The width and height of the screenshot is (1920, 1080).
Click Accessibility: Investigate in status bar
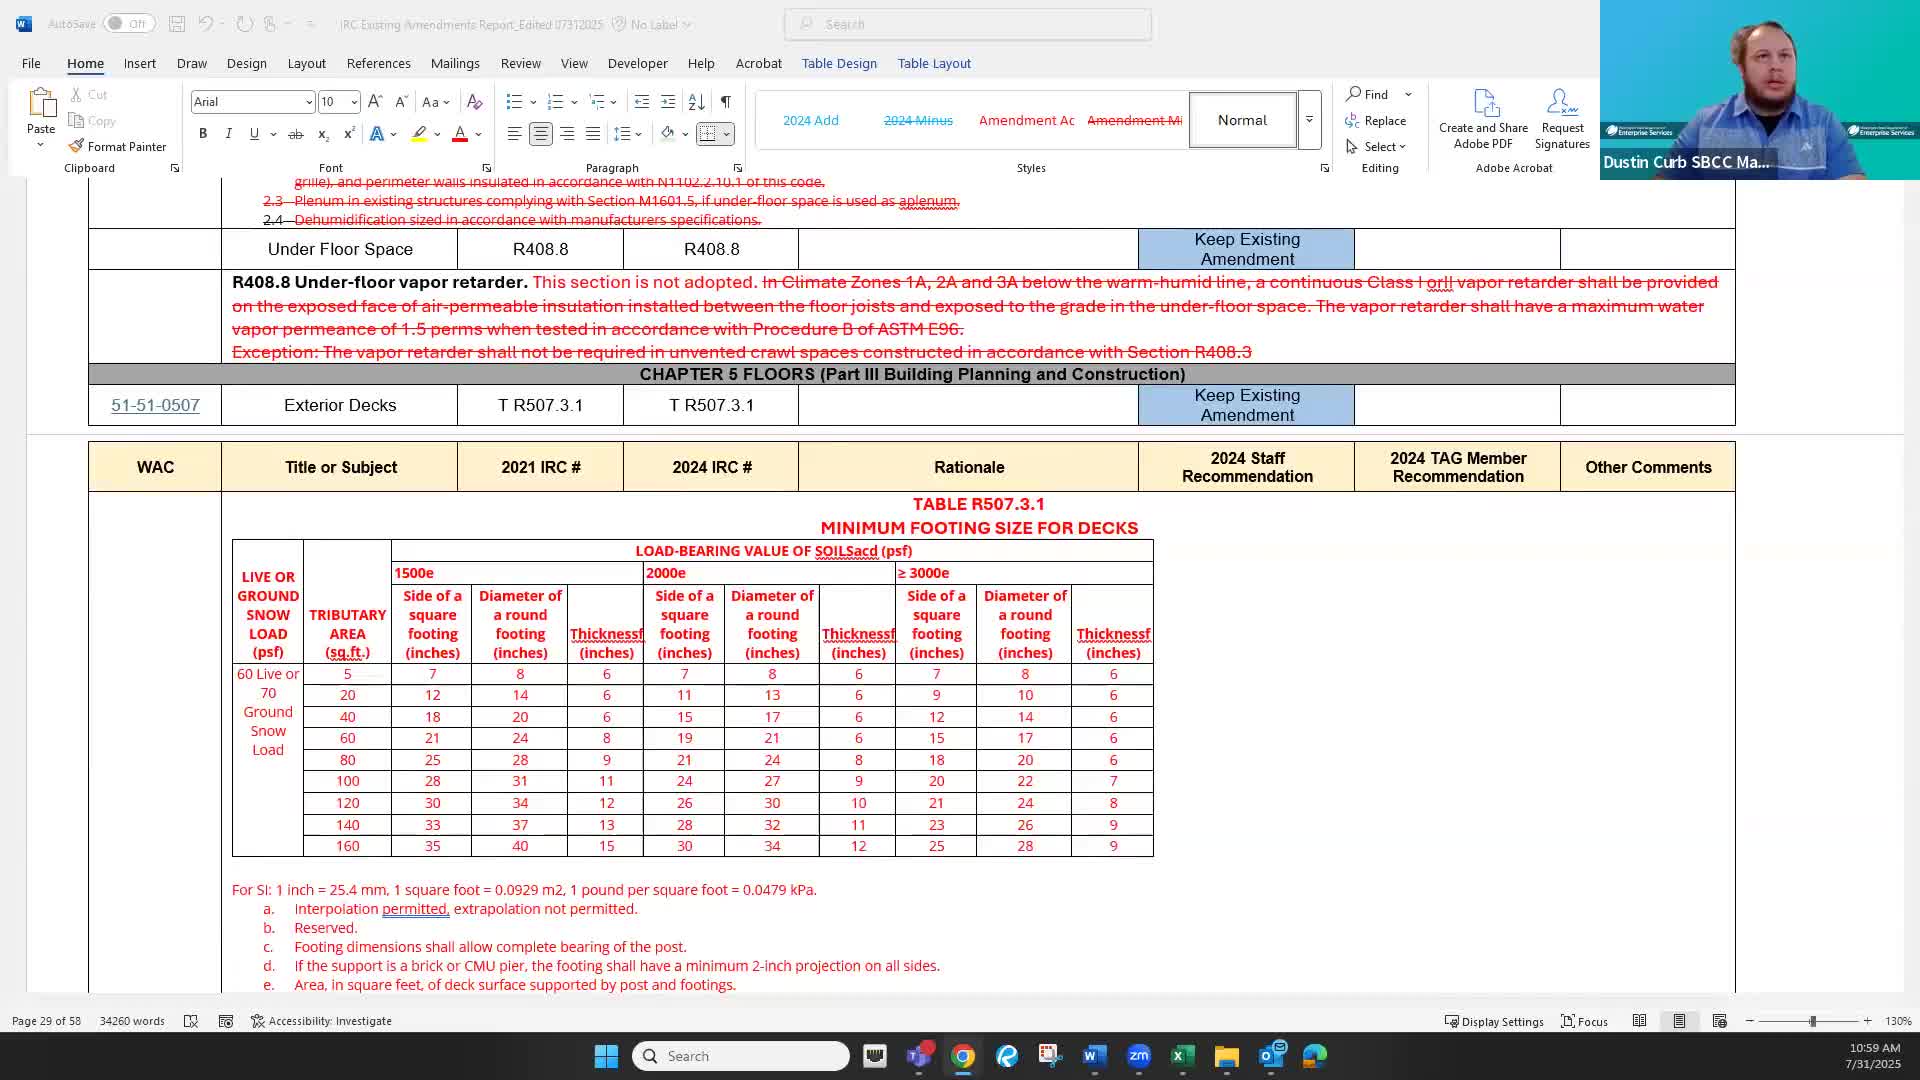pos(321,1021)
